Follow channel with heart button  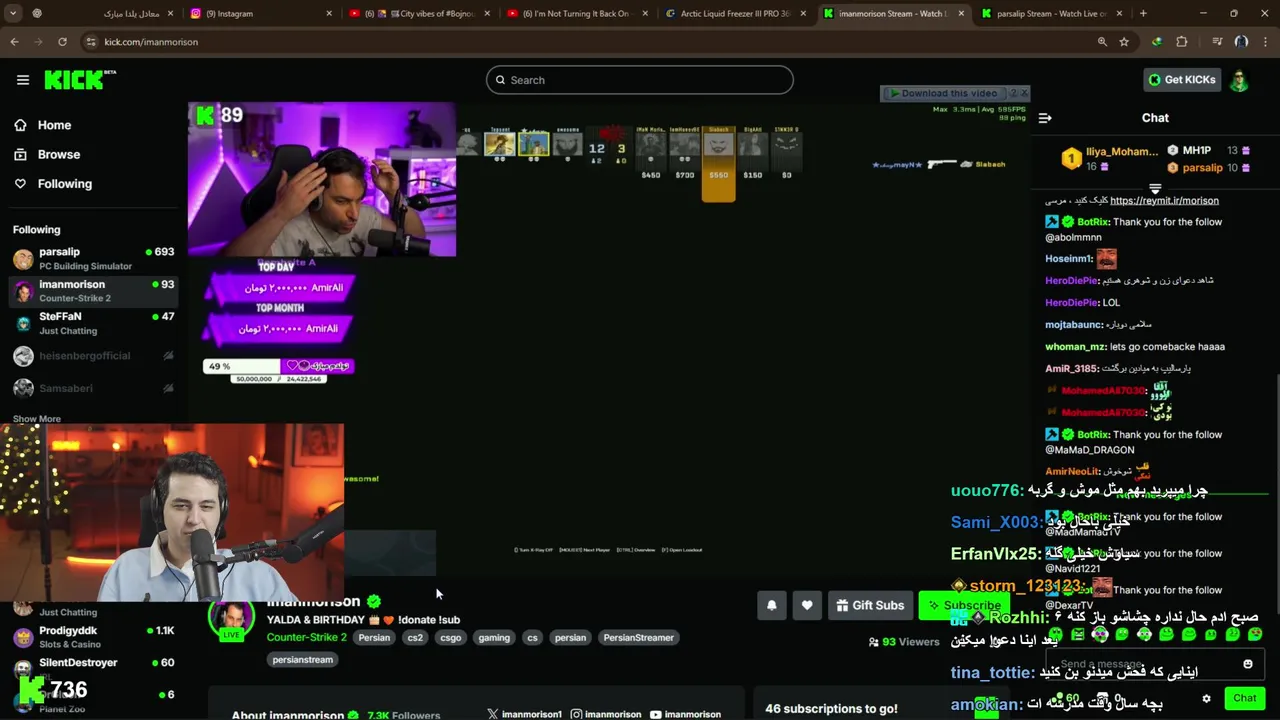click(807, 605)
